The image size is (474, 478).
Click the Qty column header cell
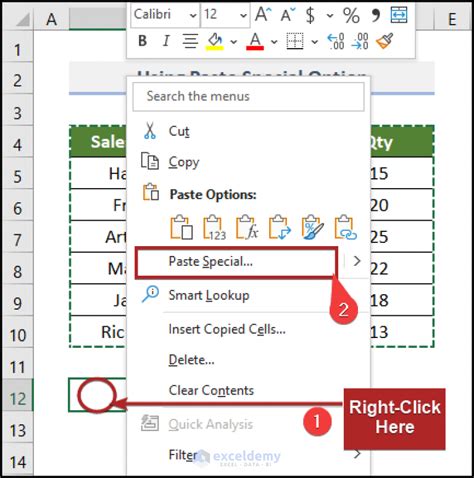pyautogui.click(x=402, y=142)
